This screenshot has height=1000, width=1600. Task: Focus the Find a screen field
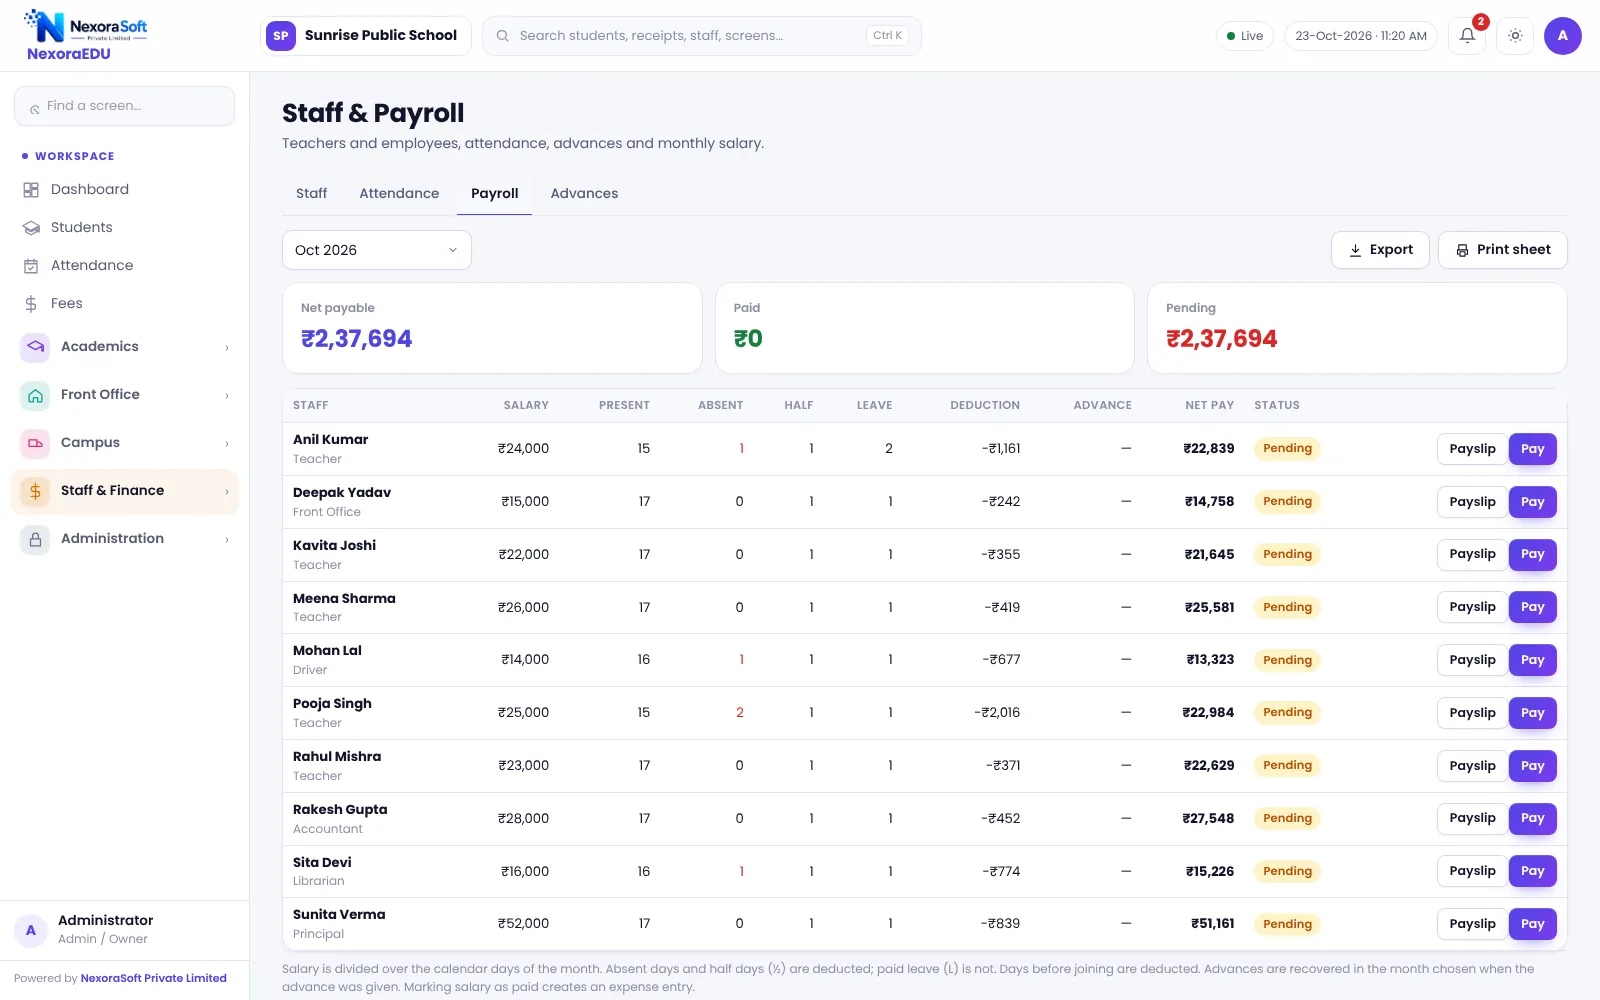[x=125, y=106]
